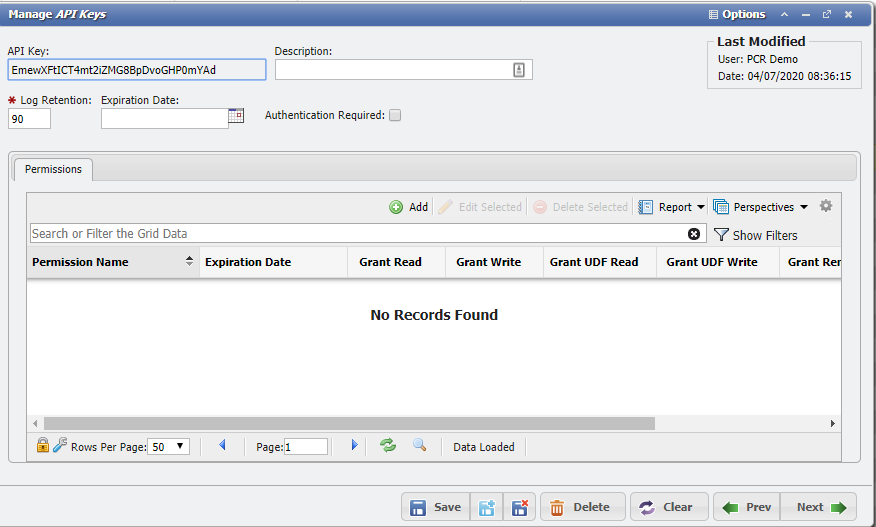This screenshot has height=527, width=876.
Task: Click the Delete button
Action: coord(582,507)
